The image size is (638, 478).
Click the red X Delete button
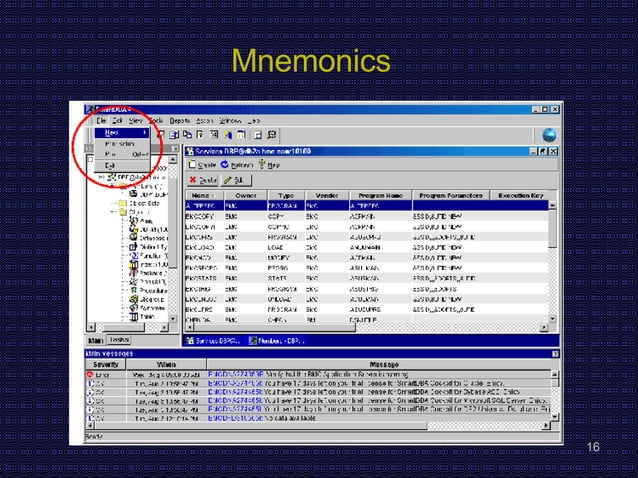tap(203, 180)
